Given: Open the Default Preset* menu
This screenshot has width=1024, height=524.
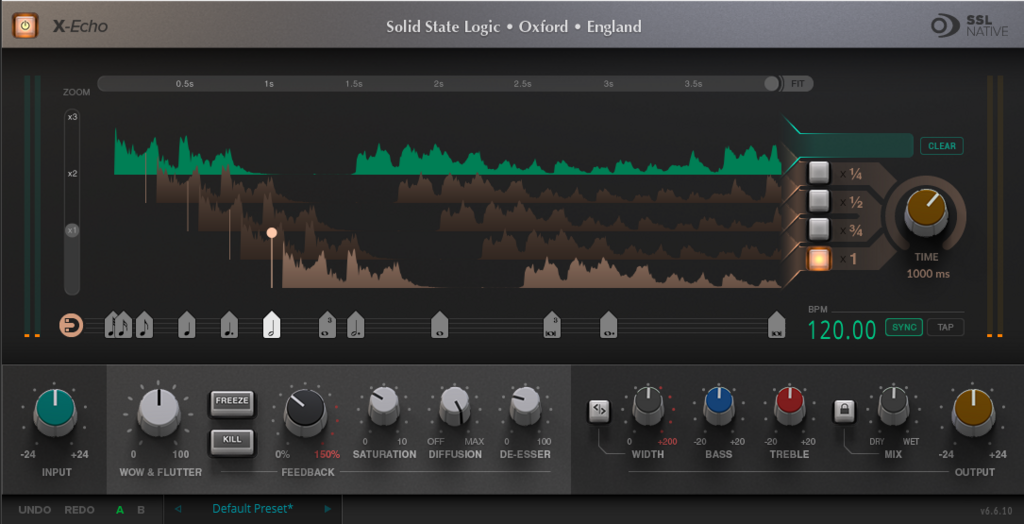Looking at the screenshot, I should pos(253,509).
